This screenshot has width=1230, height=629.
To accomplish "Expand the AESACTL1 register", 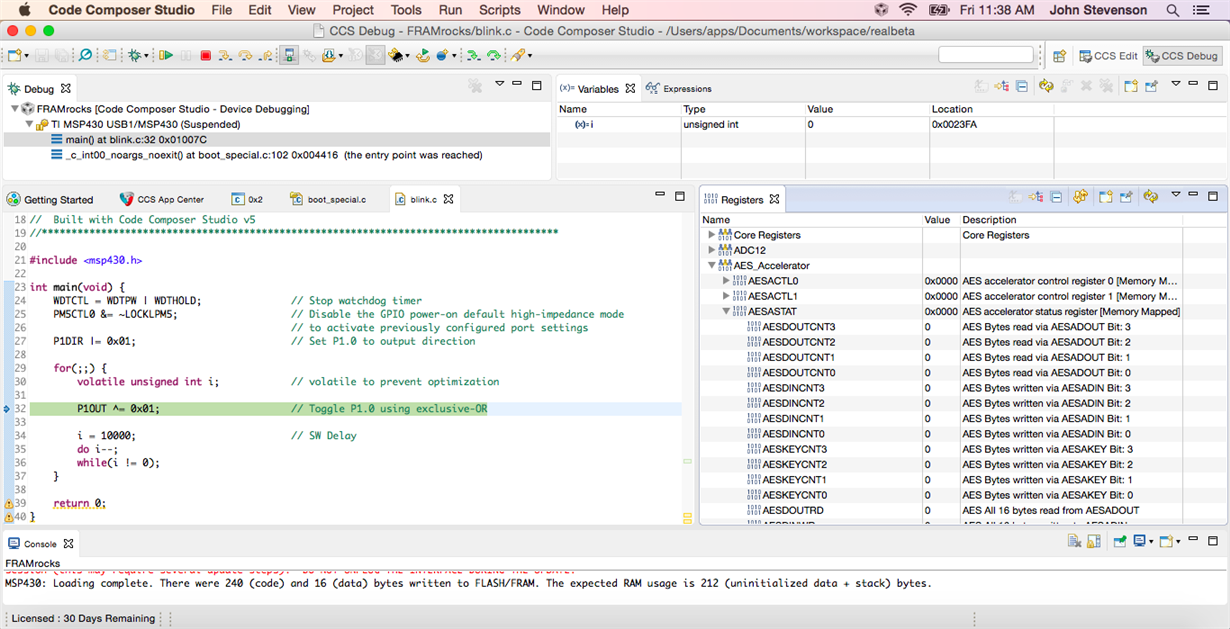I will tap(727, 296).
